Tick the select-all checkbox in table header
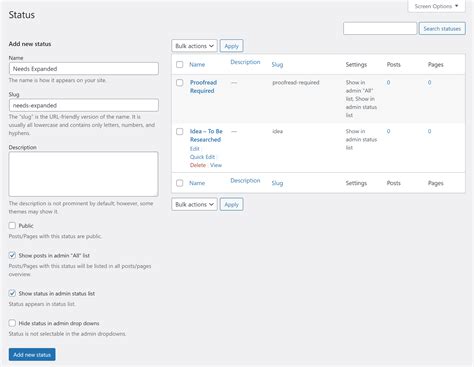The image size is (474, 367). tap(180, 65)
